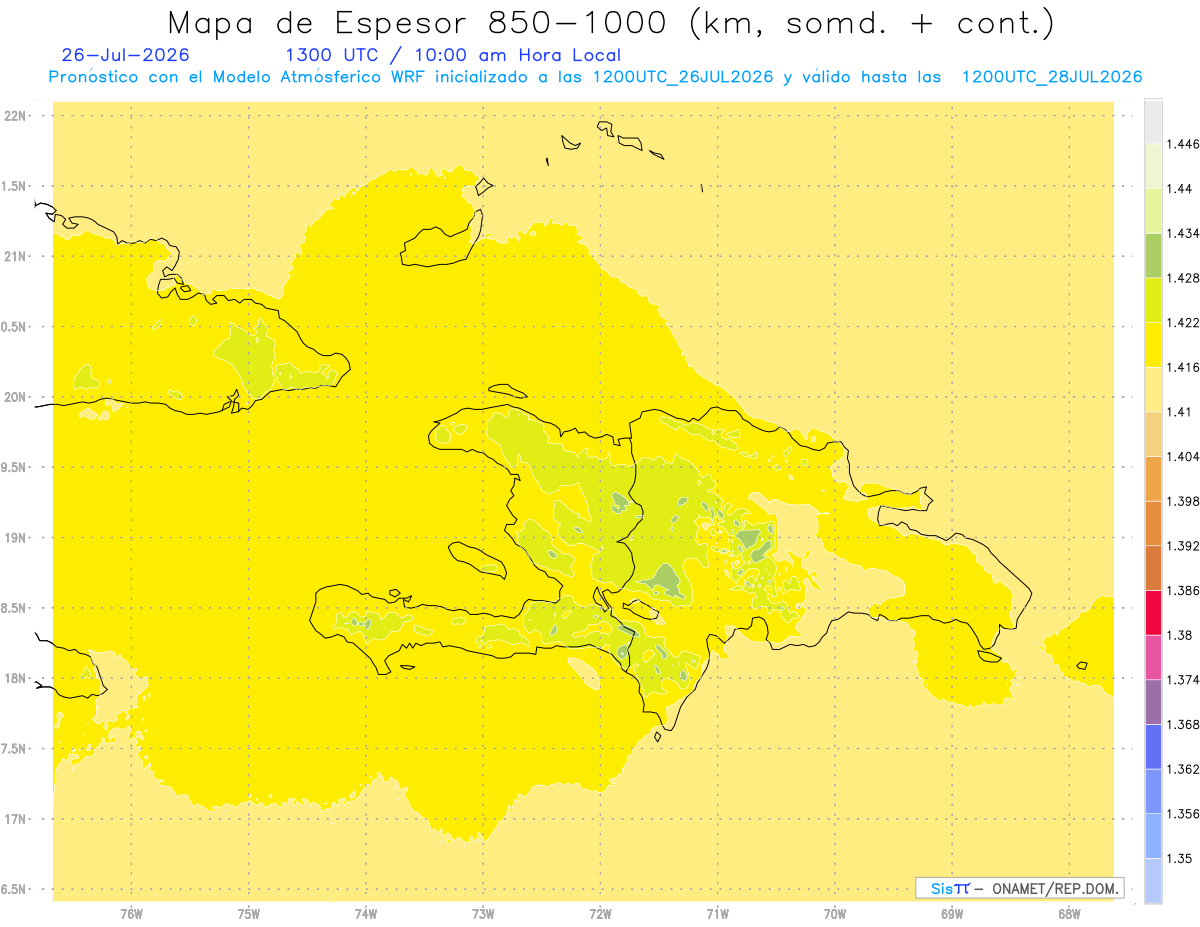Click the 21N latitude axis label
Screen dimensions: 1200x927
point(16,257)
